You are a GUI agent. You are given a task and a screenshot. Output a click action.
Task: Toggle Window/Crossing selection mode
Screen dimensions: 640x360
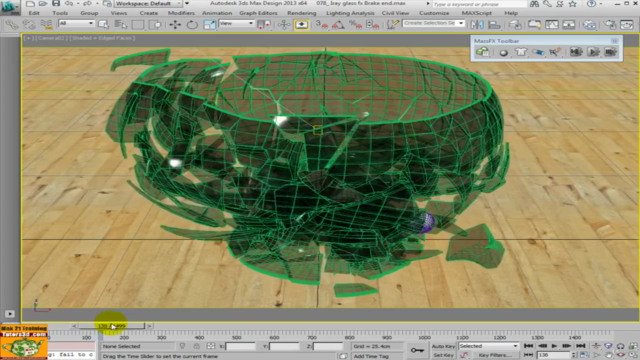click(x=155, y=24)
